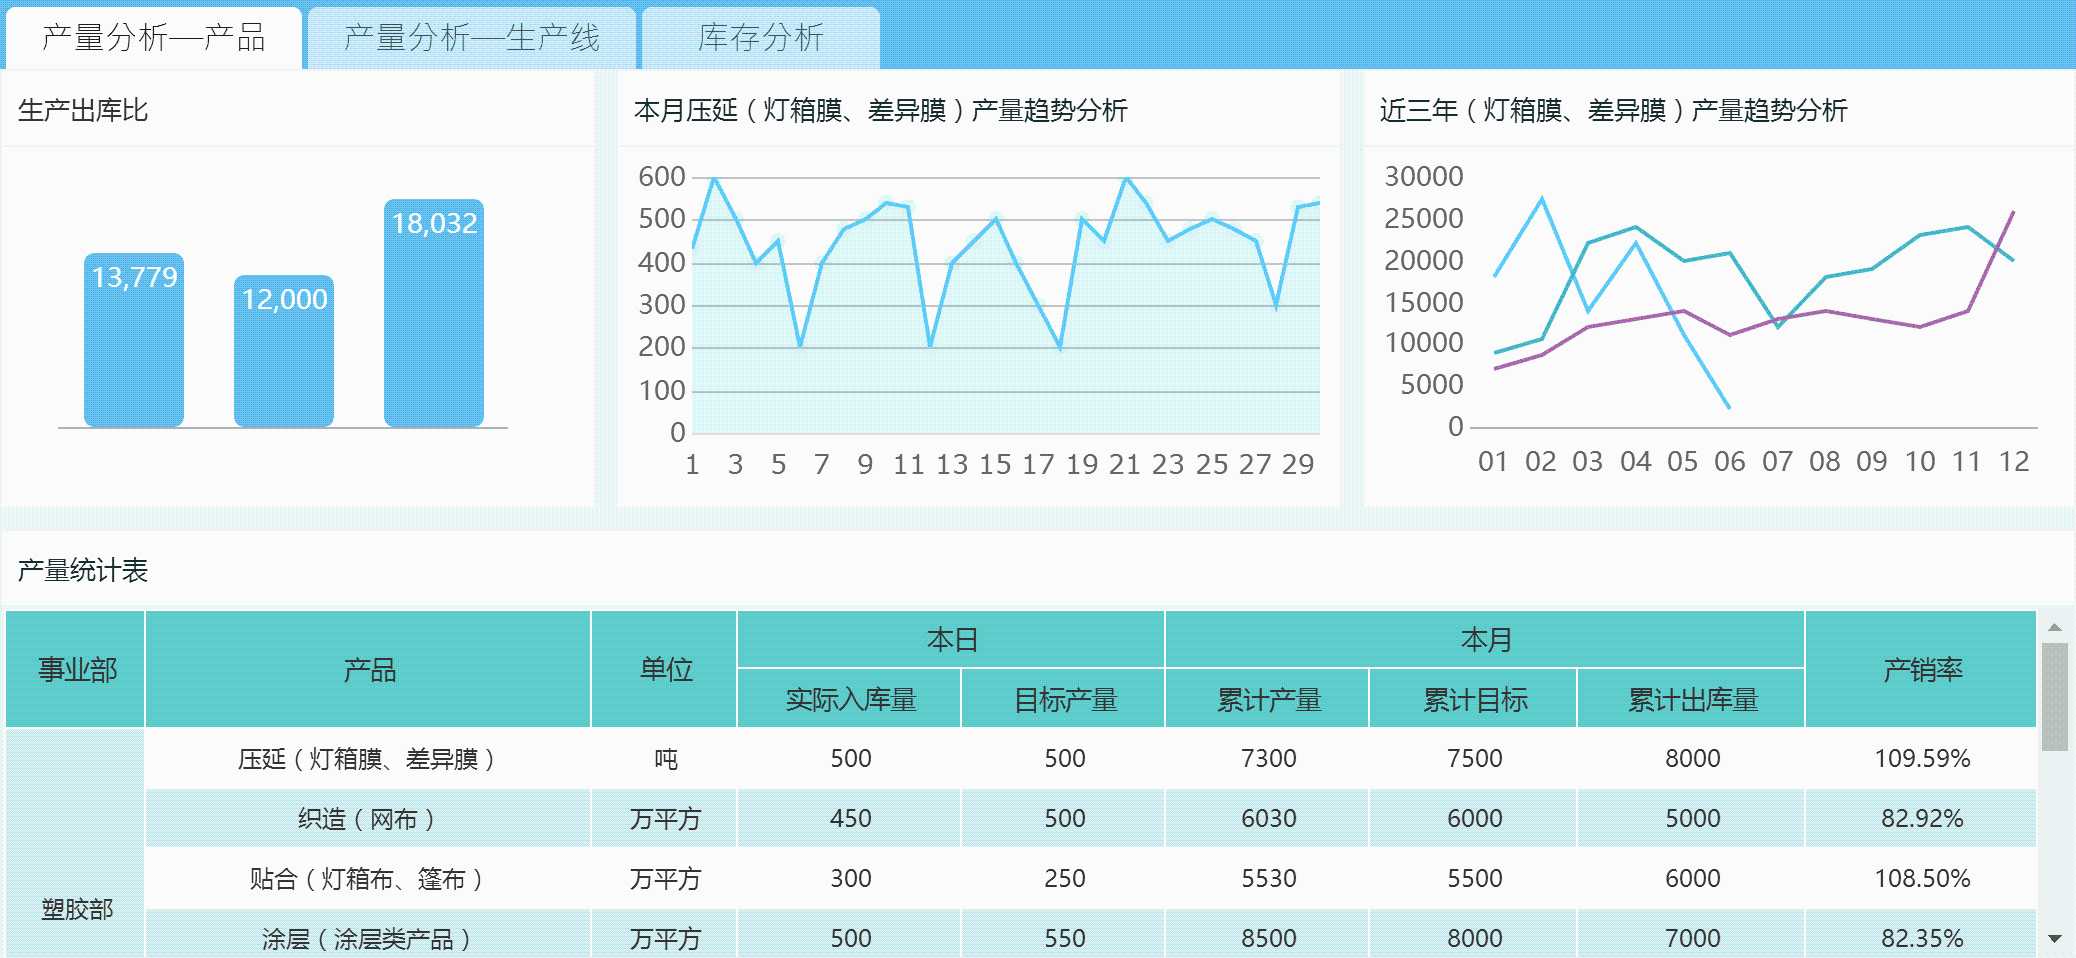Screen dimensions: 2076x958
Task: Open the 产量分析—生产线 tab
Action: coord(471,38)
